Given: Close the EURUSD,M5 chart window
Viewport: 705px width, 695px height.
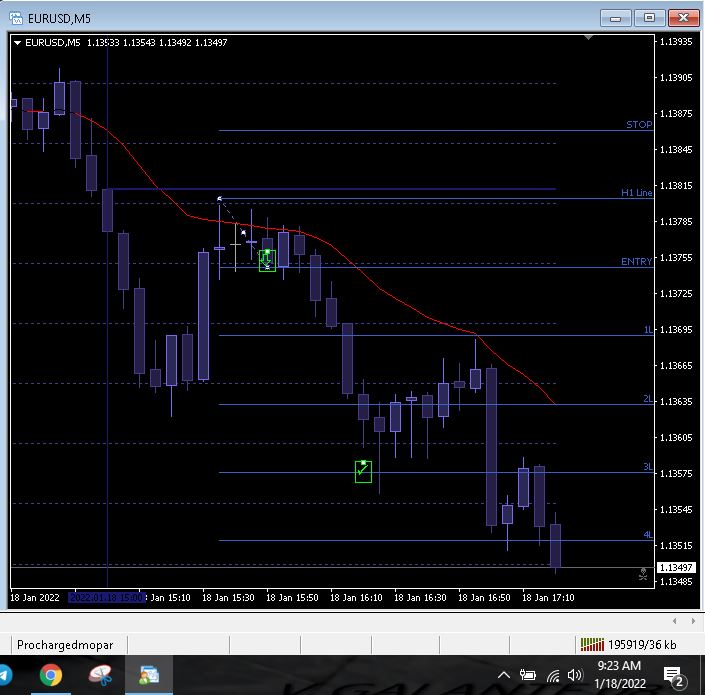Looking at the screenshot, I should 683,18.
